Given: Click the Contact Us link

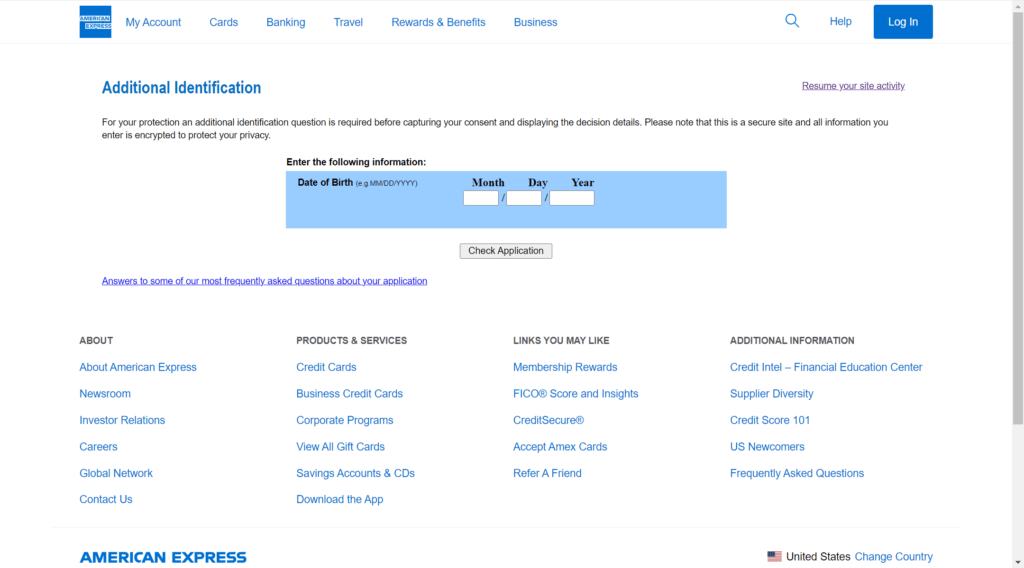Looking at the screenshot, I should (106, 499).
